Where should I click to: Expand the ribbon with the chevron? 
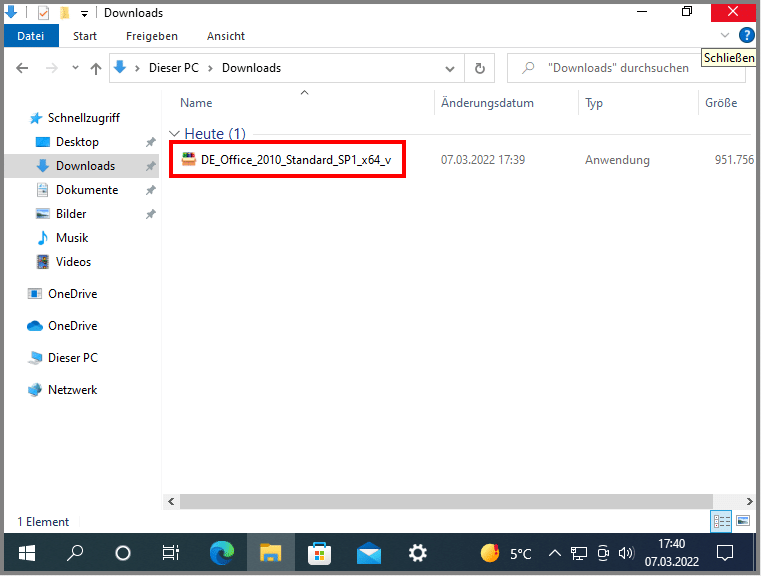[725, 35]
